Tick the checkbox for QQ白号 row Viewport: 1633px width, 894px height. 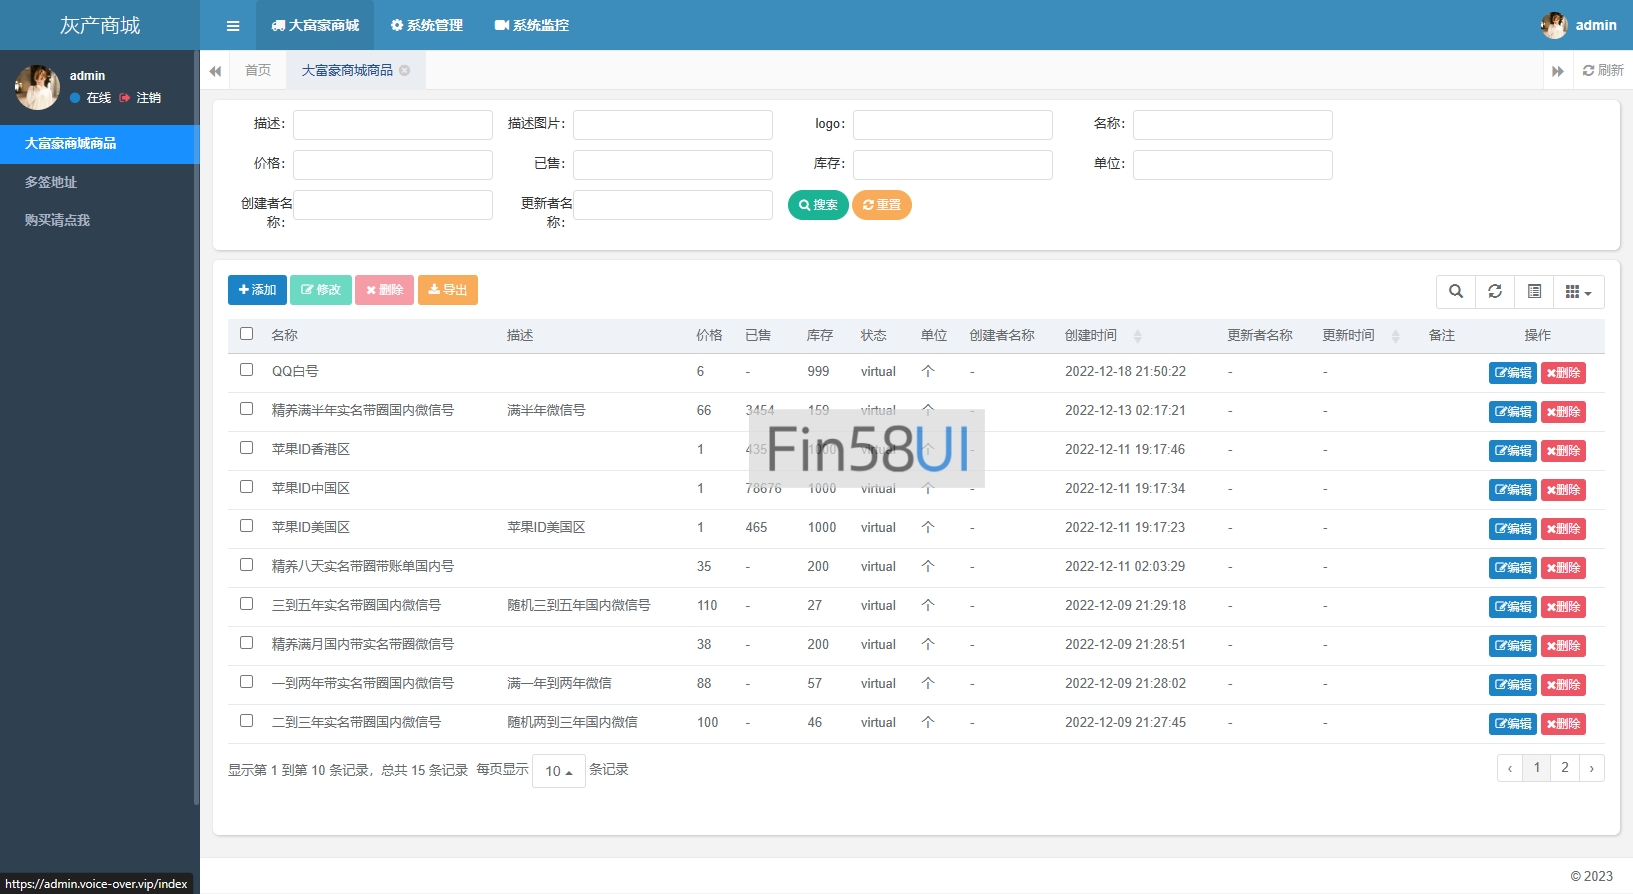pyautogui.click(x=247, y=370)
